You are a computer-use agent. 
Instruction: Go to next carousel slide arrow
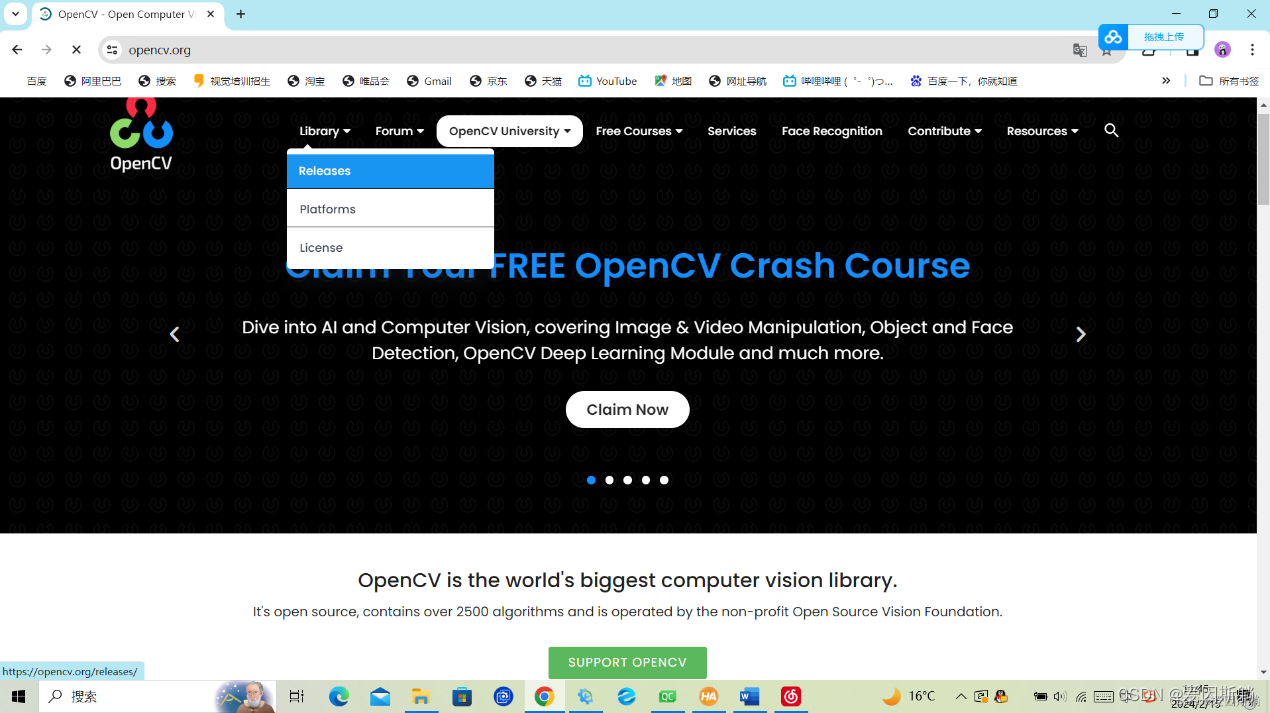pyautogui.click(x=1080, y=335)
